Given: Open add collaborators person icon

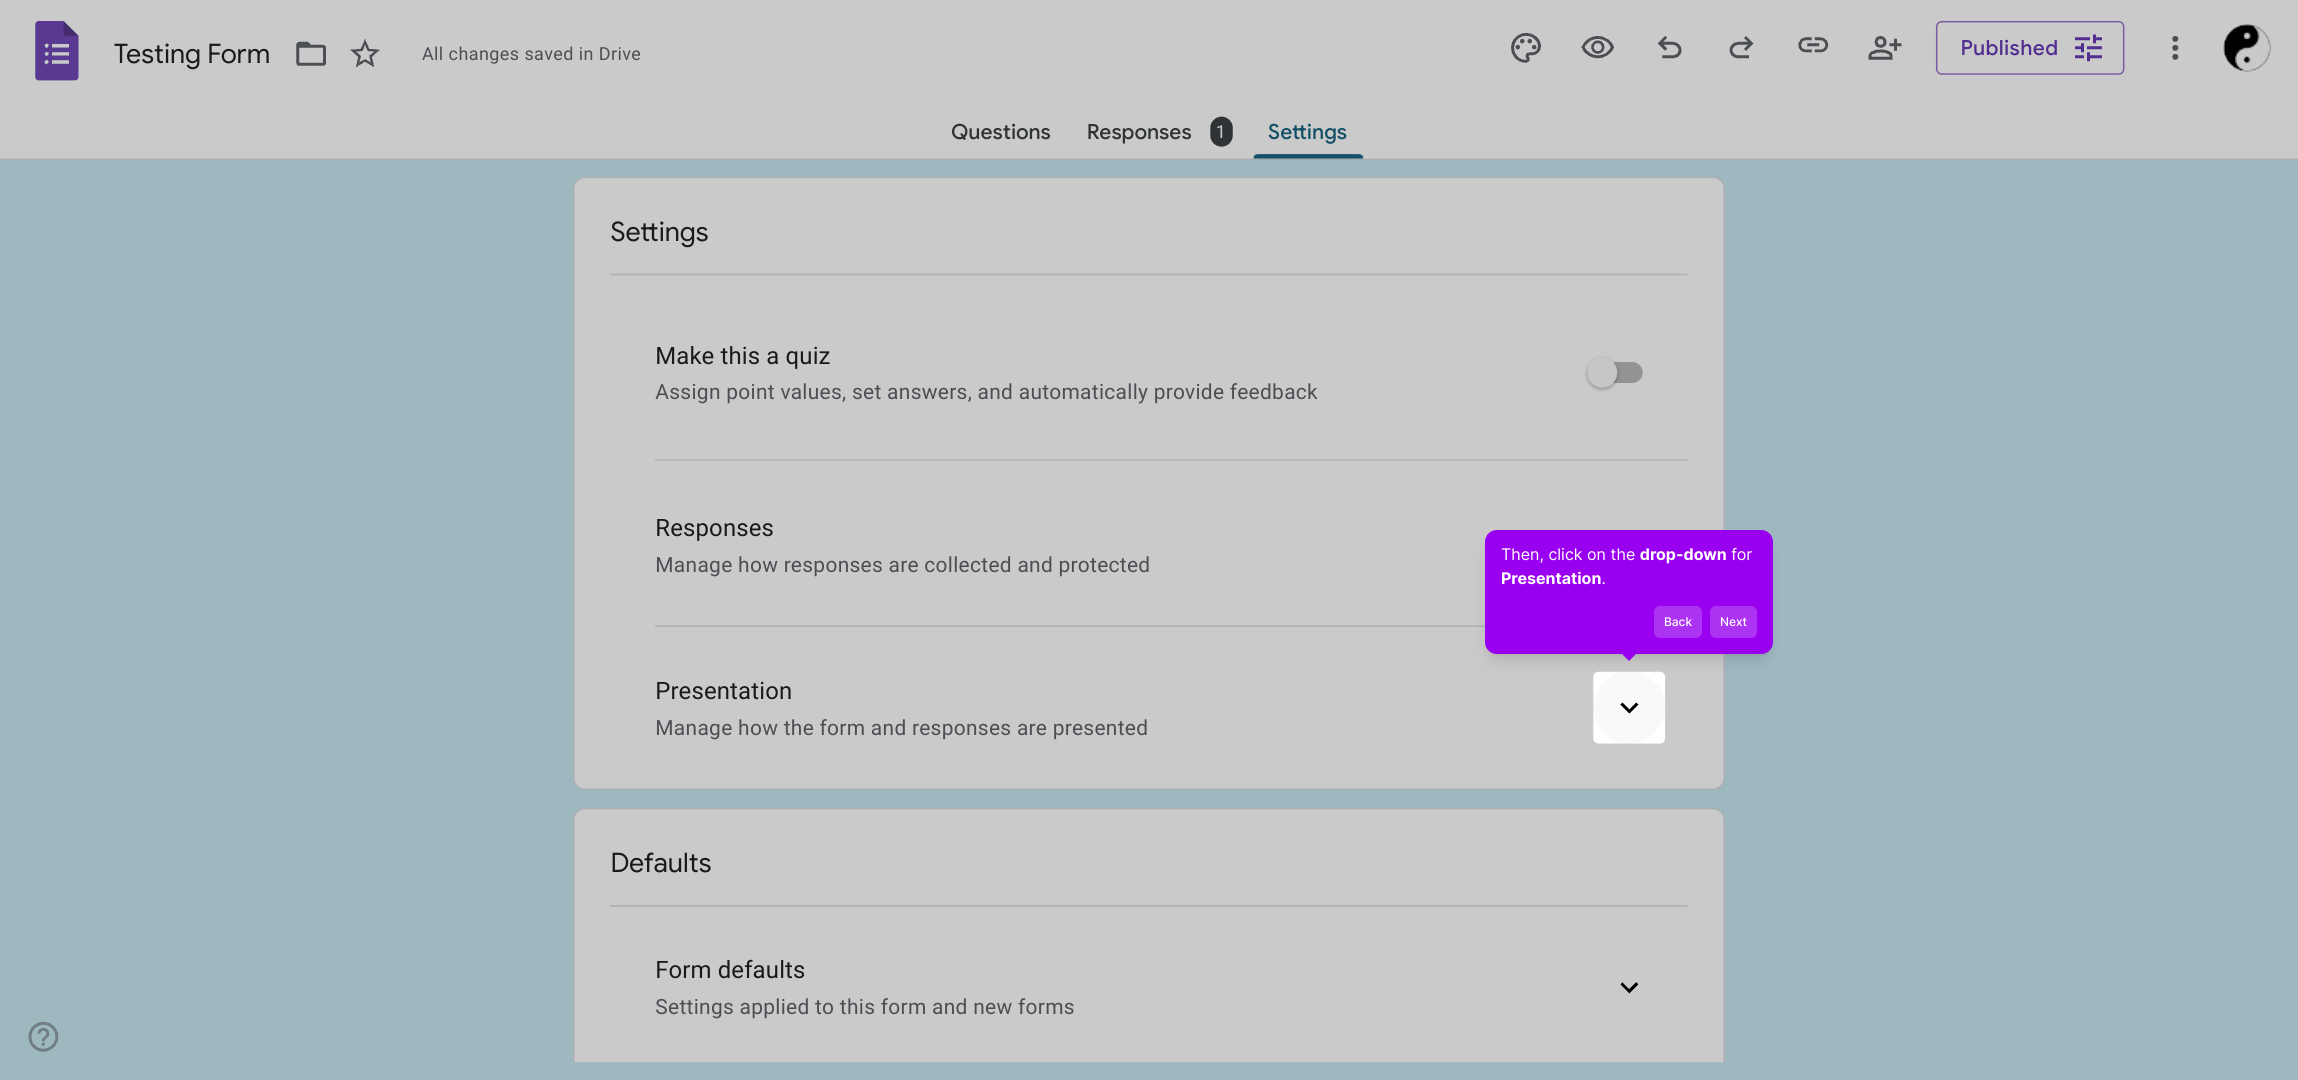Looking at the screenshot, I should coord(1884,48).
